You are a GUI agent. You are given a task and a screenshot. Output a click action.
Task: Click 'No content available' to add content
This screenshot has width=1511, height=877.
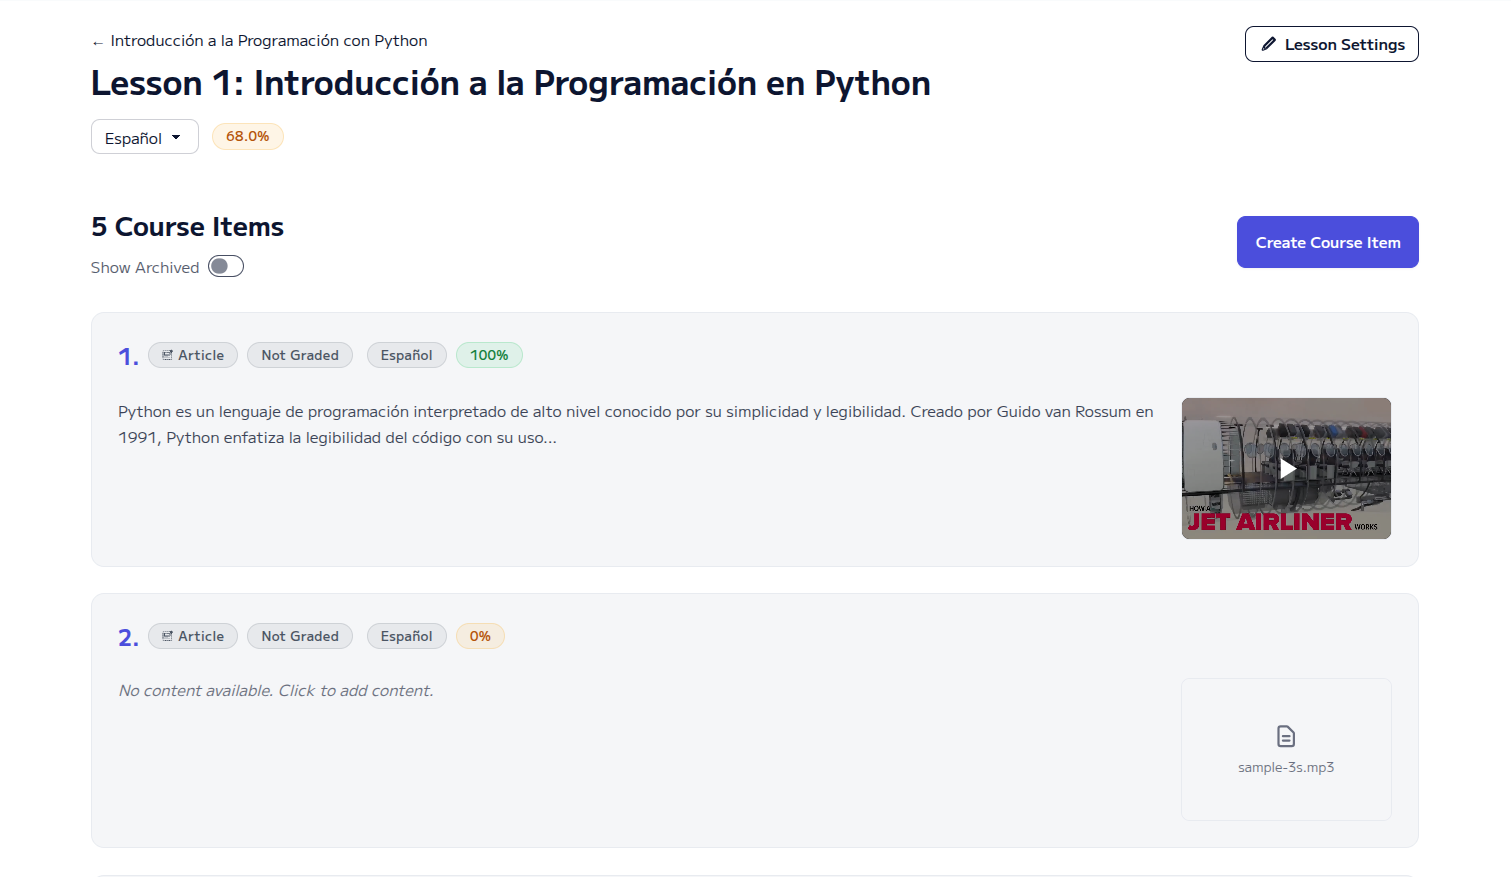tap(276, 691)
